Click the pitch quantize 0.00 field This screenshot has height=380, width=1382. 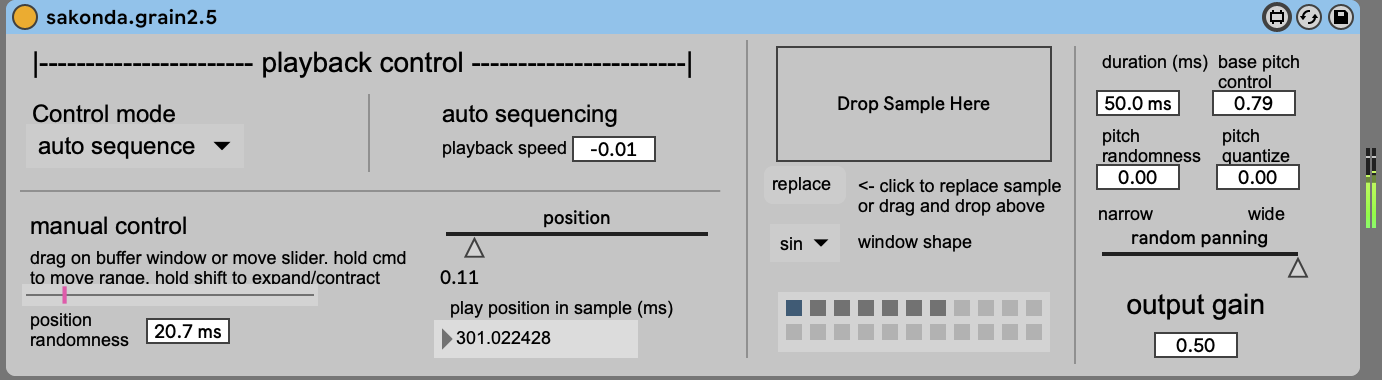[1258, 177]
